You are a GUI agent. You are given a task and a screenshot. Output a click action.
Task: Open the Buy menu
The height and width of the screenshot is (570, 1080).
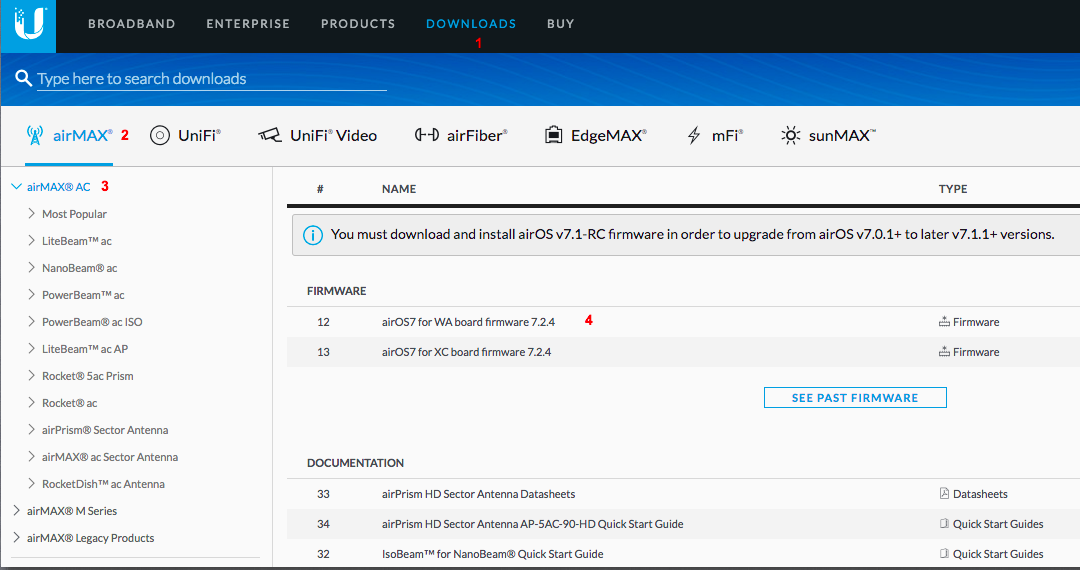(561, 24)
